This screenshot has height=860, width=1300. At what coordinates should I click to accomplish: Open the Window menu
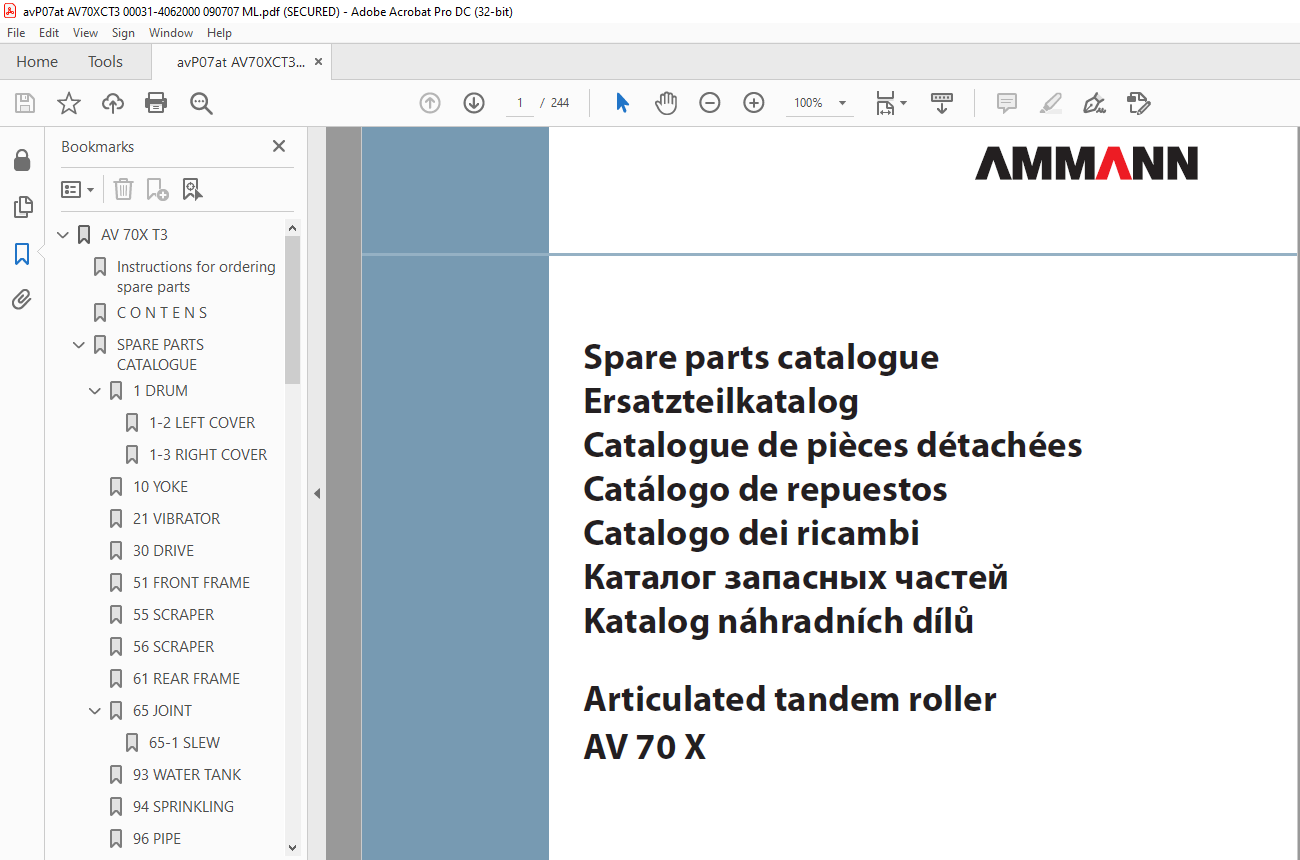171,33
